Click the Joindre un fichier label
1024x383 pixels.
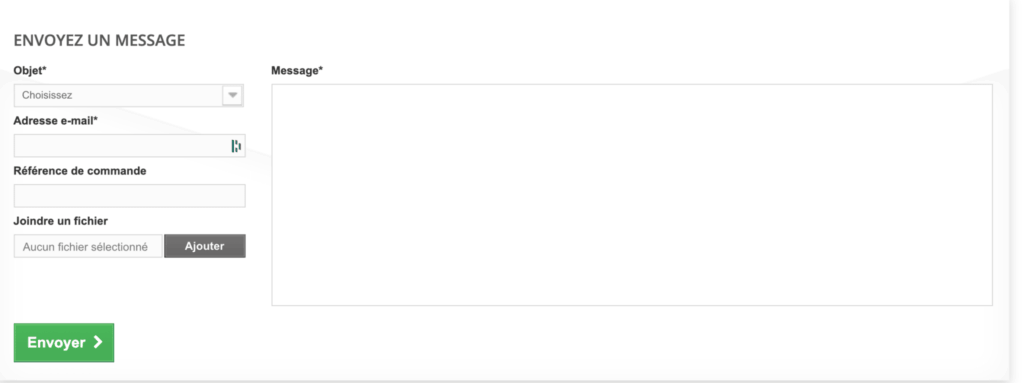(61, 221)
